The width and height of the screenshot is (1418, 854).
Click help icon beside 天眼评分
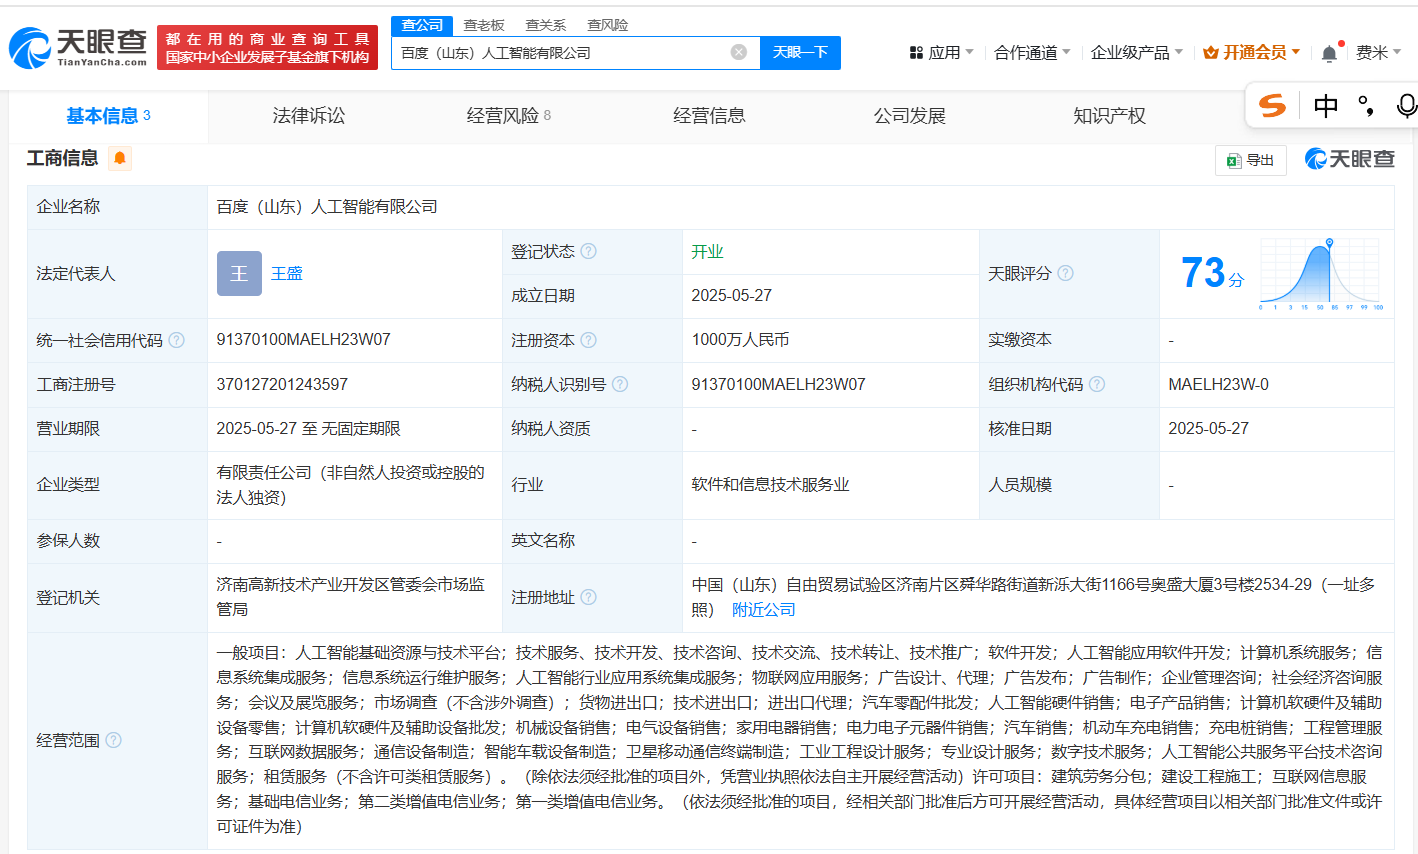tap(1066, 273)
